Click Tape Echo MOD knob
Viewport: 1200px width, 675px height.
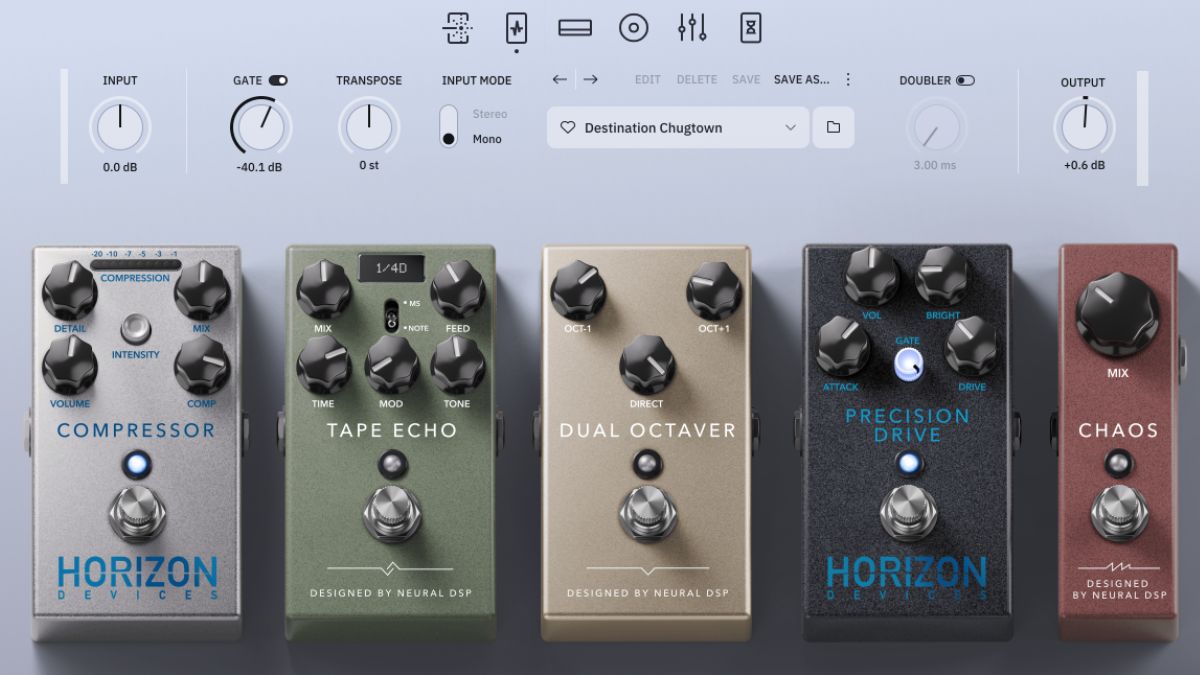[391, 364]
